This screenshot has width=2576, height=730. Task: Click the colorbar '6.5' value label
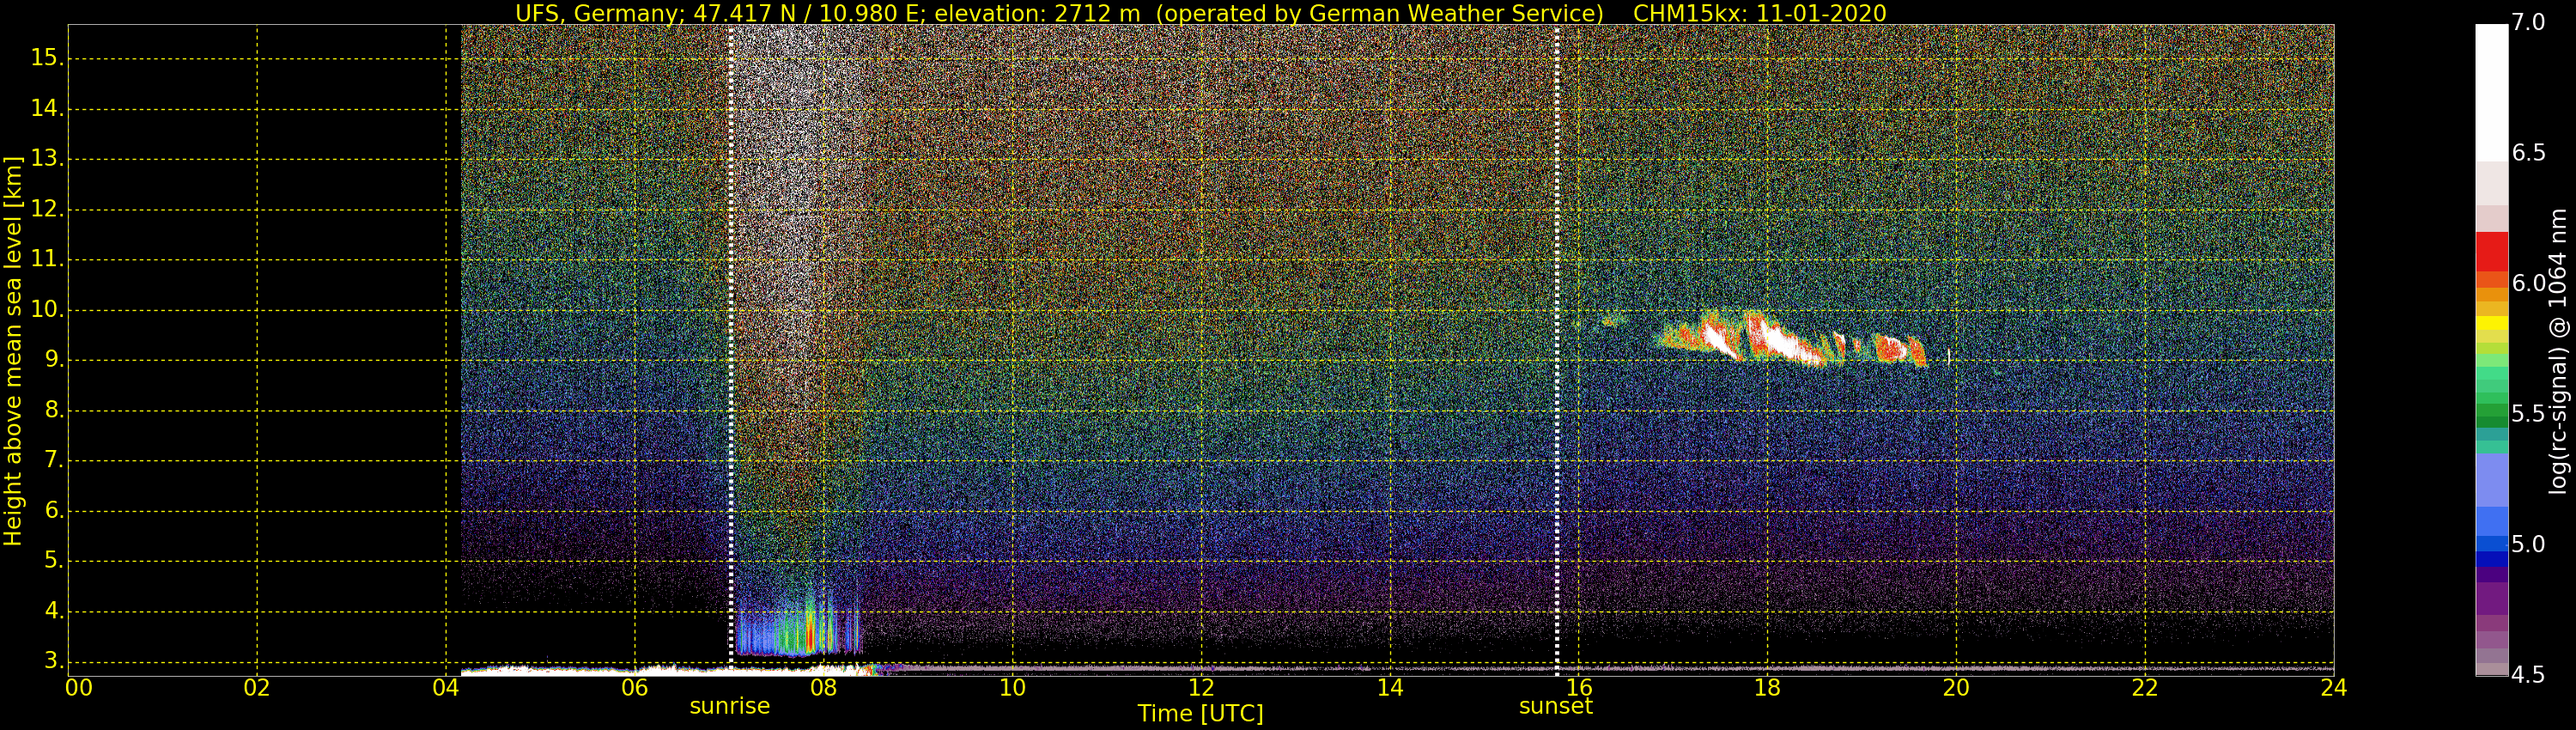[2529, 153]
